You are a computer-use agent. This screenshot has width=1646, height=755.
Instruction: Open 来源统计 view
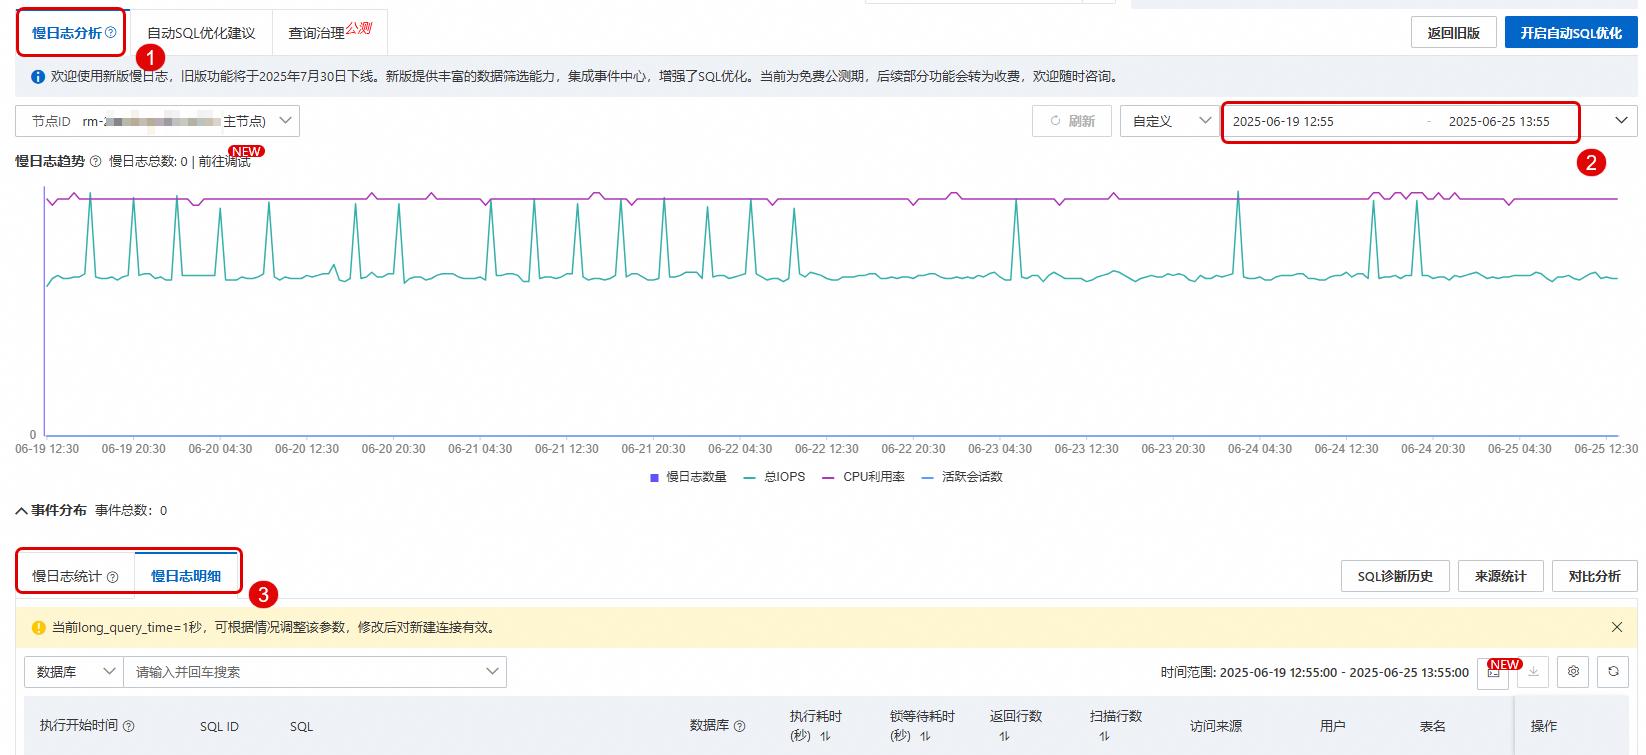click(1500, 576)
